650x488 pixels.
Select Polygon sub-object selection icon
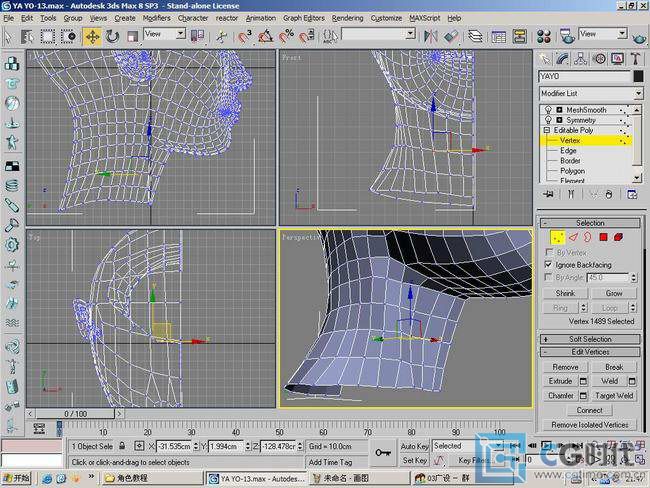pyautogui.click(x=603, y=237)
